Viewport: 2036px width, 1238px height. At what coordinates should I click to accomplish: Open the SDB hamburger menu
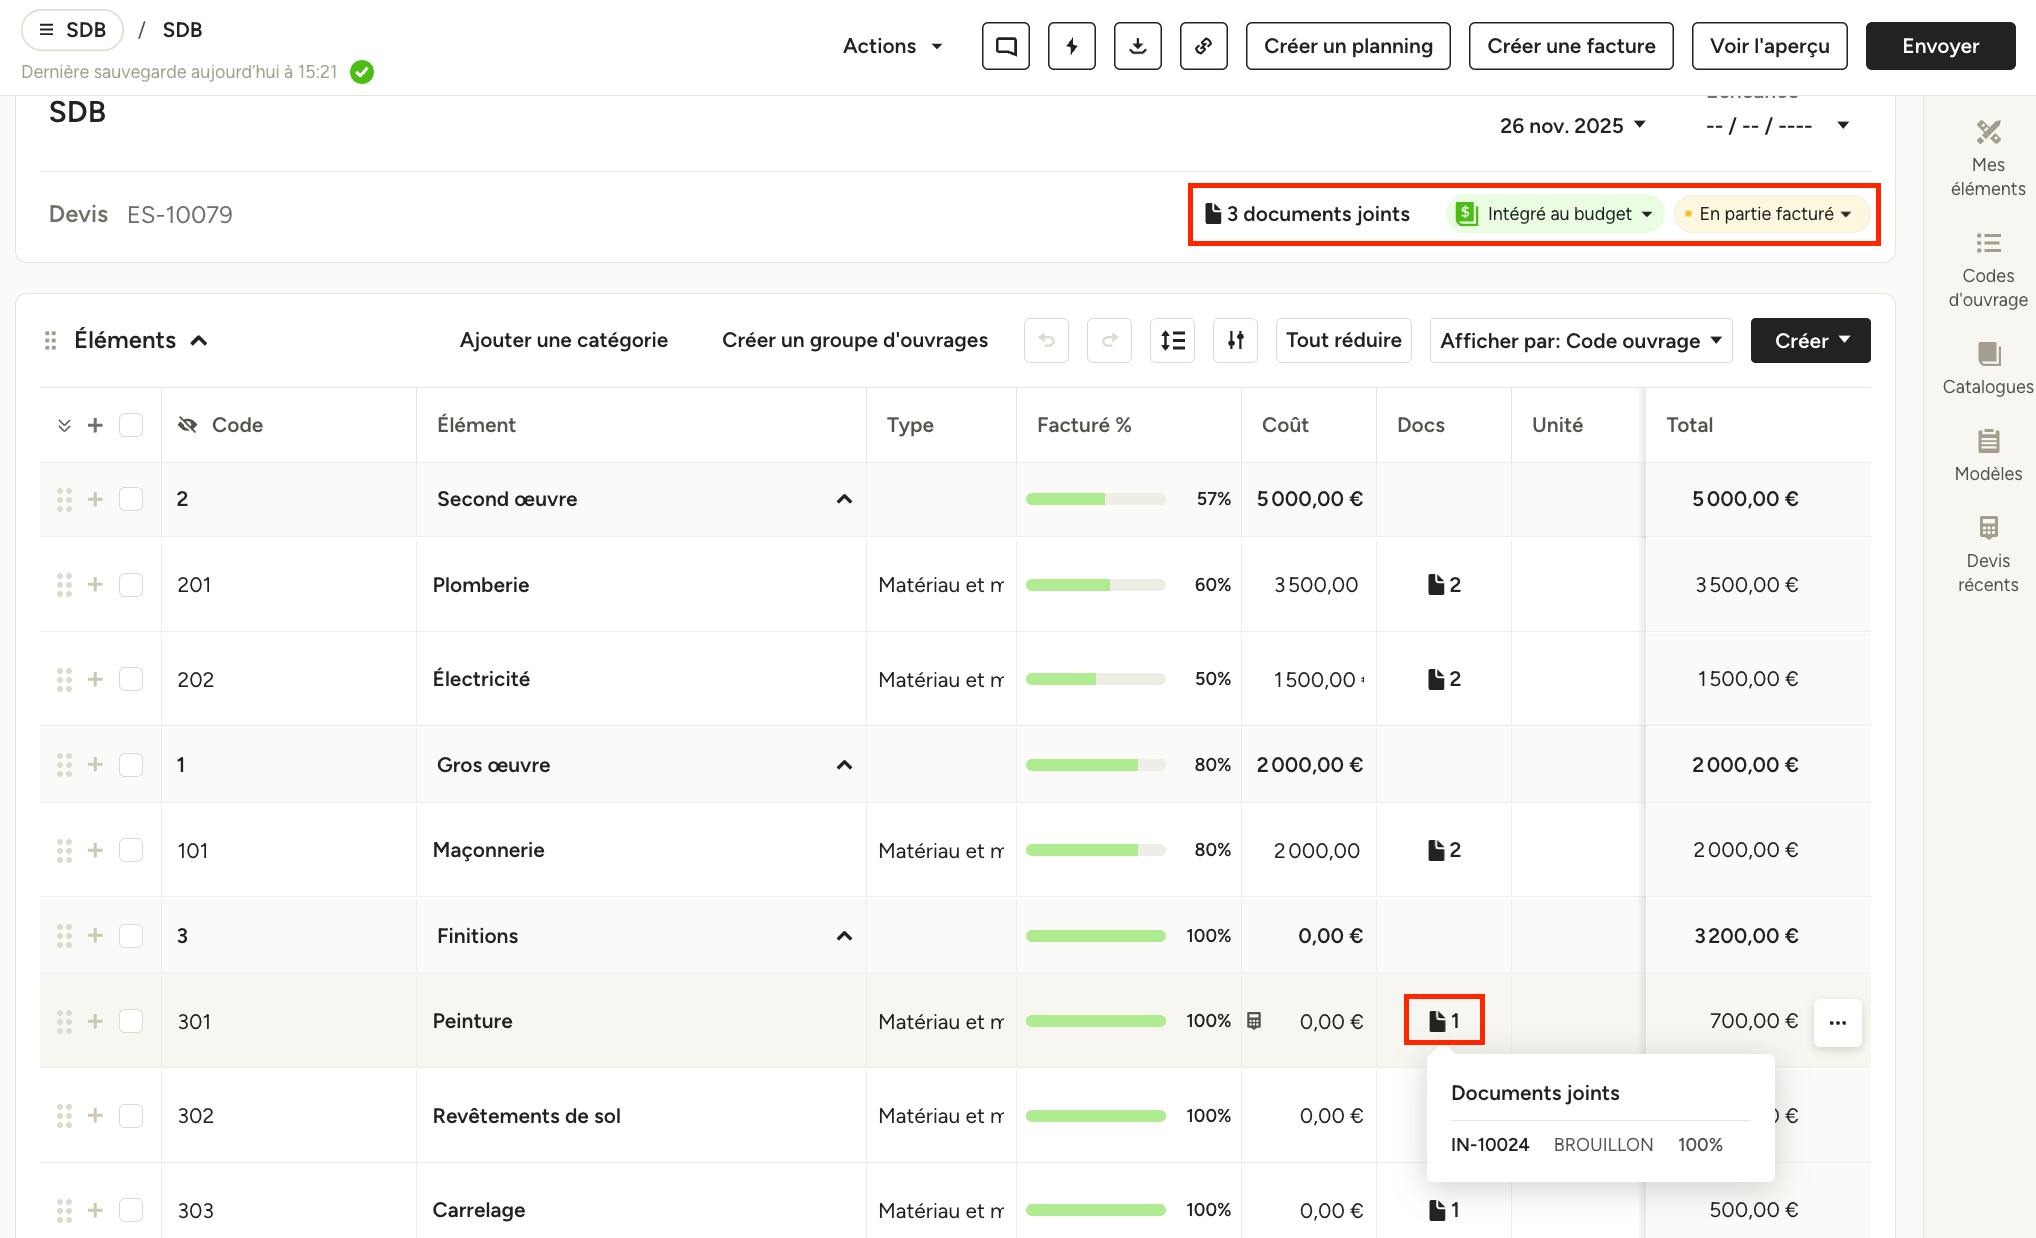[x=72, y=30]
